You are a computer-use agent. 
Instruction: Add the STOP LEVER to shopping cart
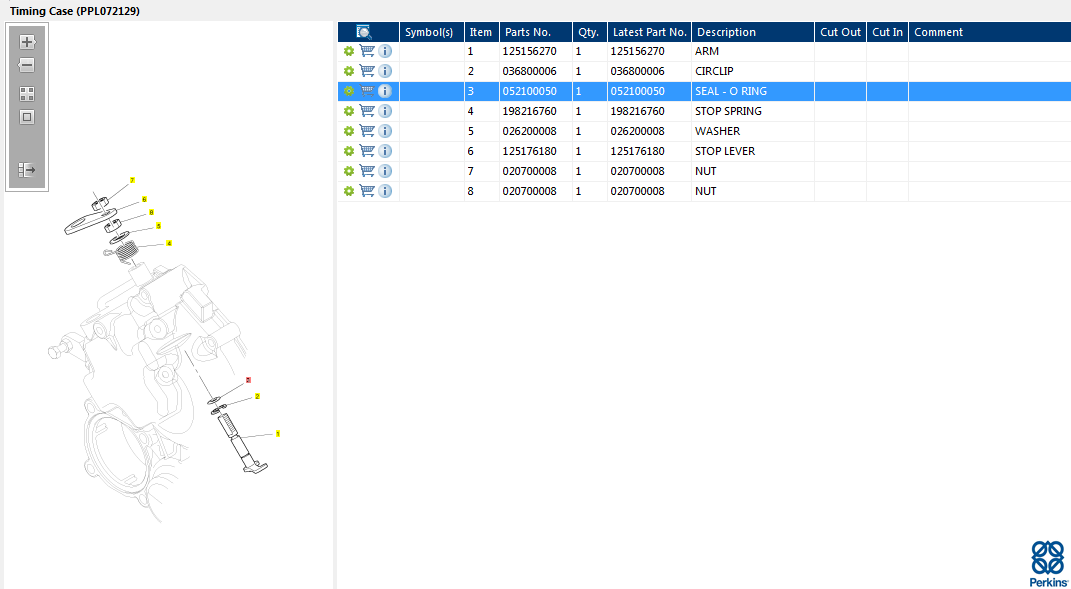pos(367,151)
